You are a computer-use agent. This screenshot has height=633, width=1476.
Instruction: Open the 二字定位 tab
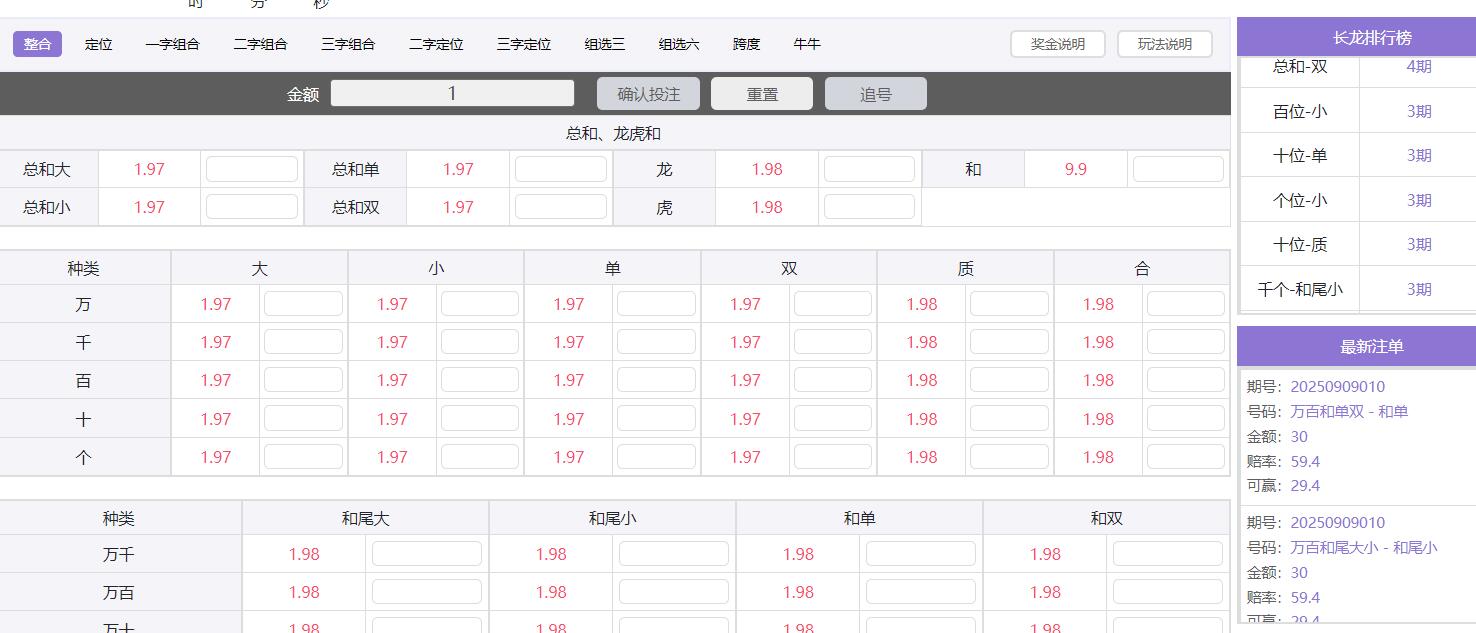(436, 44)
